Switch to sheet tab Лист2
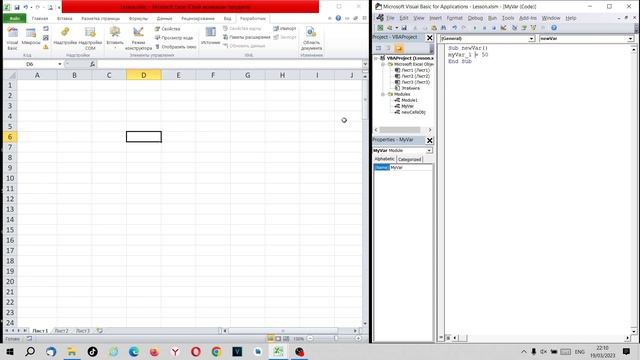Image resolution: width=640 pixels, height=360 pixels. click(62, 331)
